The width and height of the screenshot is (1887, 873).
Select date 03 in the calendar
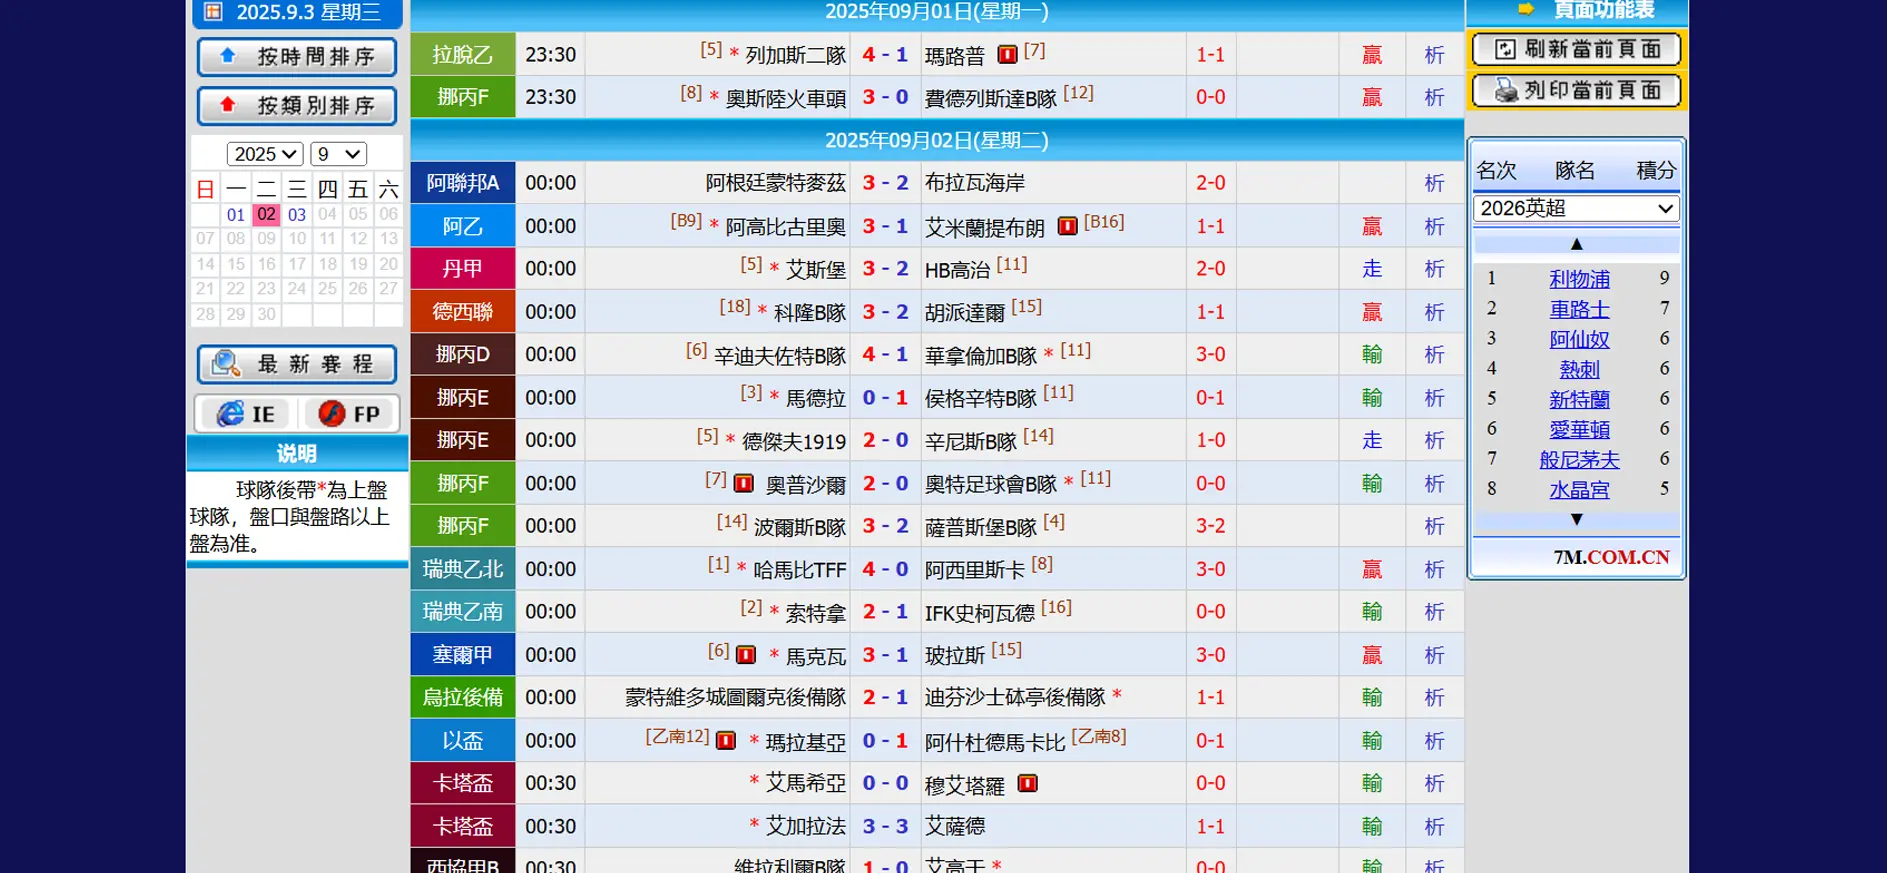point(297,214)
